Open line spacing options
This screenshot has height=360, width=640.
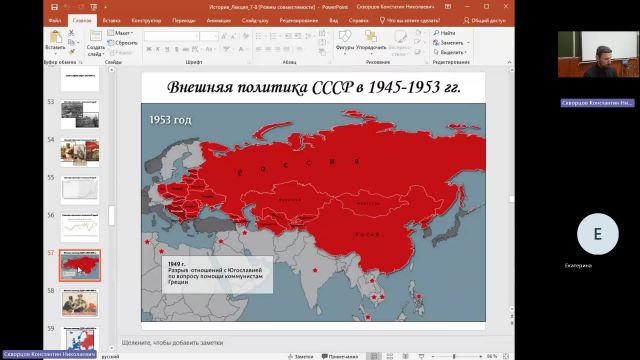point(309,36)
